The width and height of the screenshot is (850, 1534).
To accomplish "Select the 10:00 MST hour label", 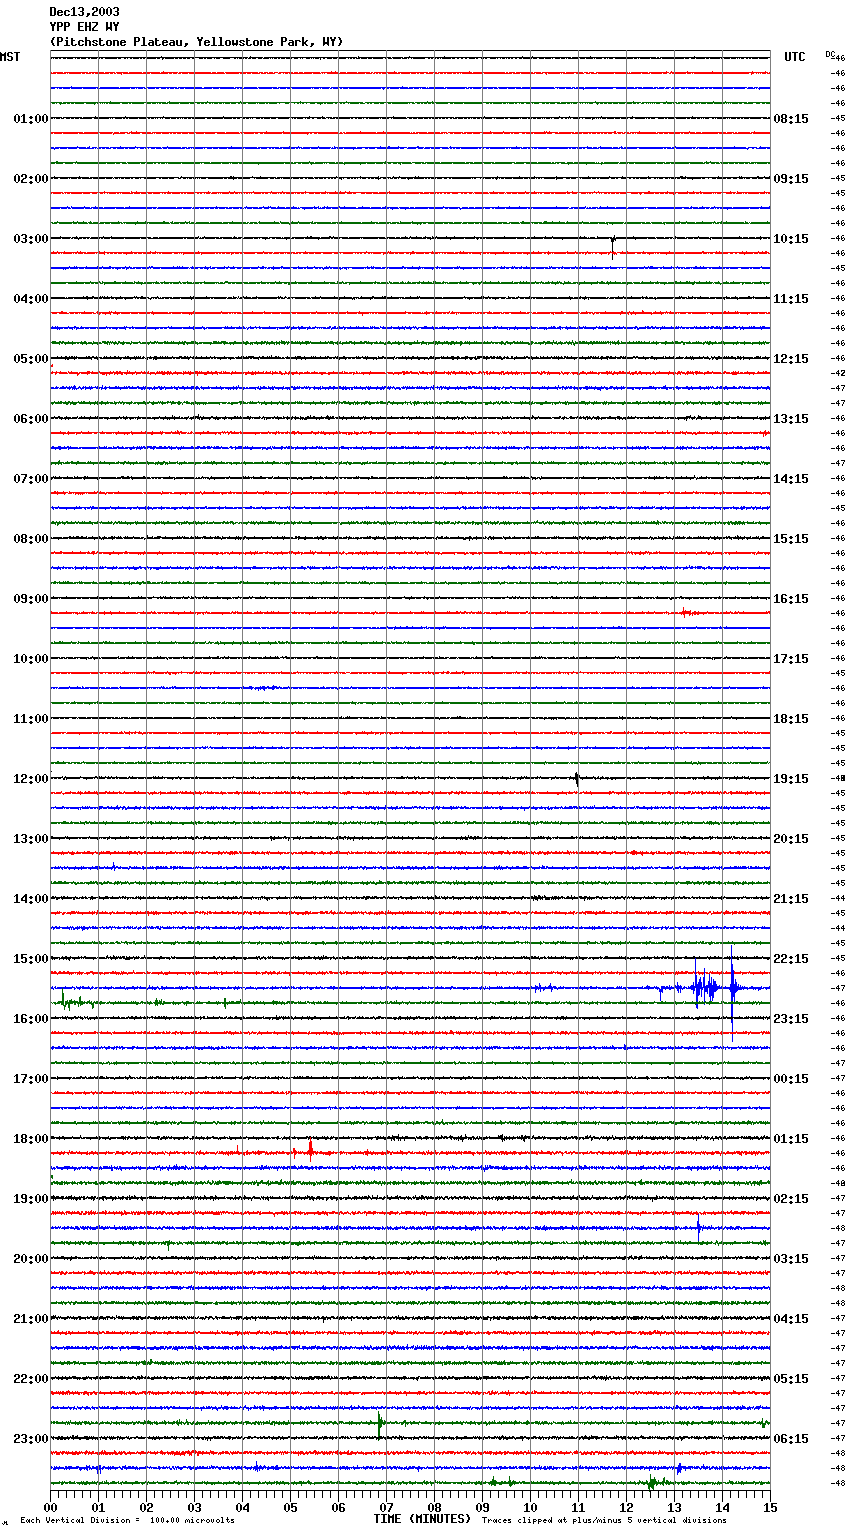I will [x=31, y=659].
